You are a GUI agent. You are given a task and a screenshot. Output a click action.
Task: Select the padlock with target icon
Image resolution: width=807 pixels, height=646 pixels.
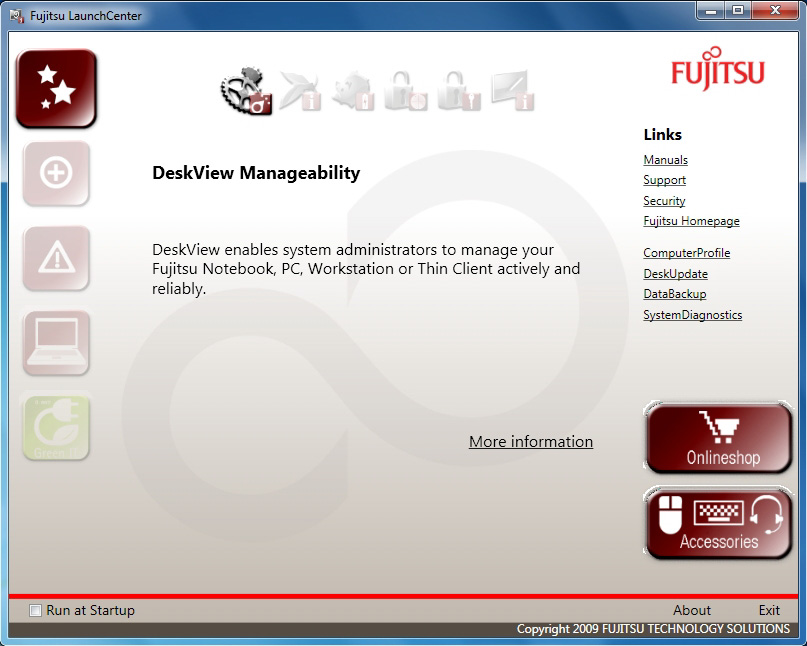407,91
